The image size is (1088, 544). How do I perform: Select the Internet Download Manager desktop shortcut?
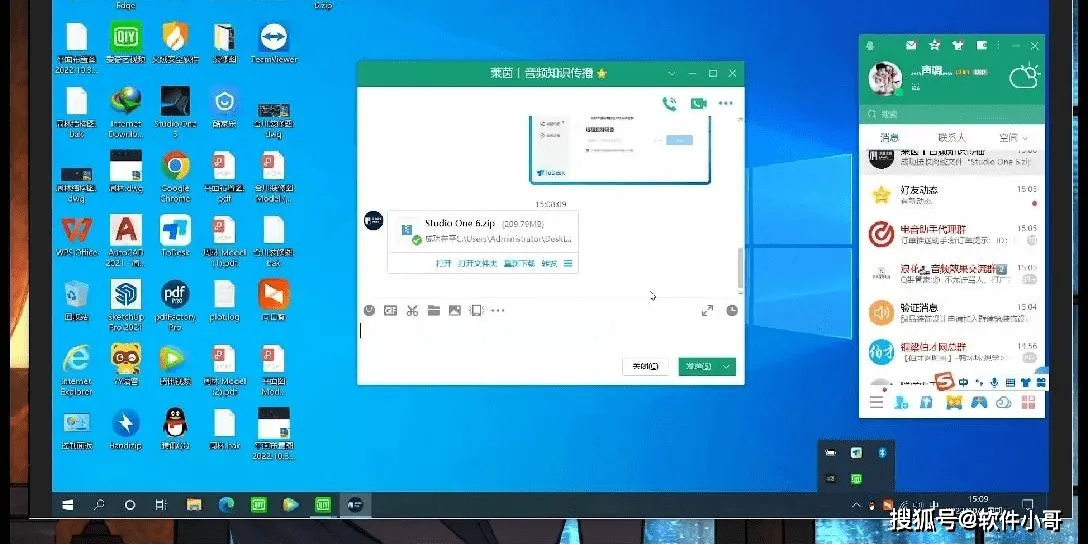pyautogui.click(x=126, y=112)
